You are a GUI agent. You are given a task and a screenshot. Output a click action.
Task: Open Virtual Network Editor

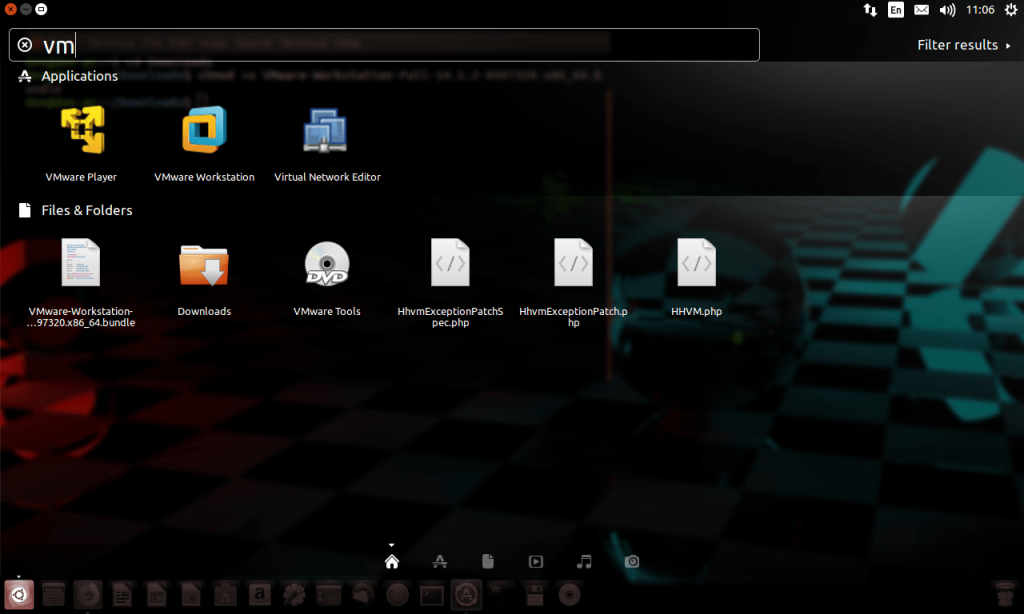click(327, 144)
